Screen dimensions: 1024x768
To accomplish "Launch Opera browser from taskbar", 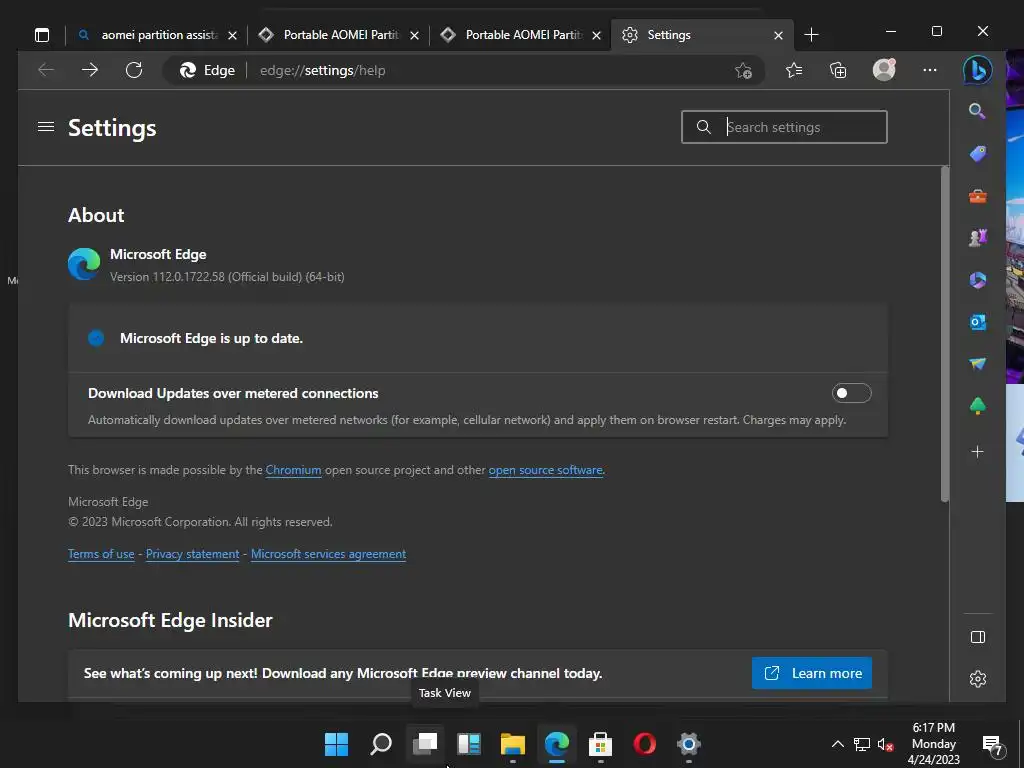I will tap(645, 744).
